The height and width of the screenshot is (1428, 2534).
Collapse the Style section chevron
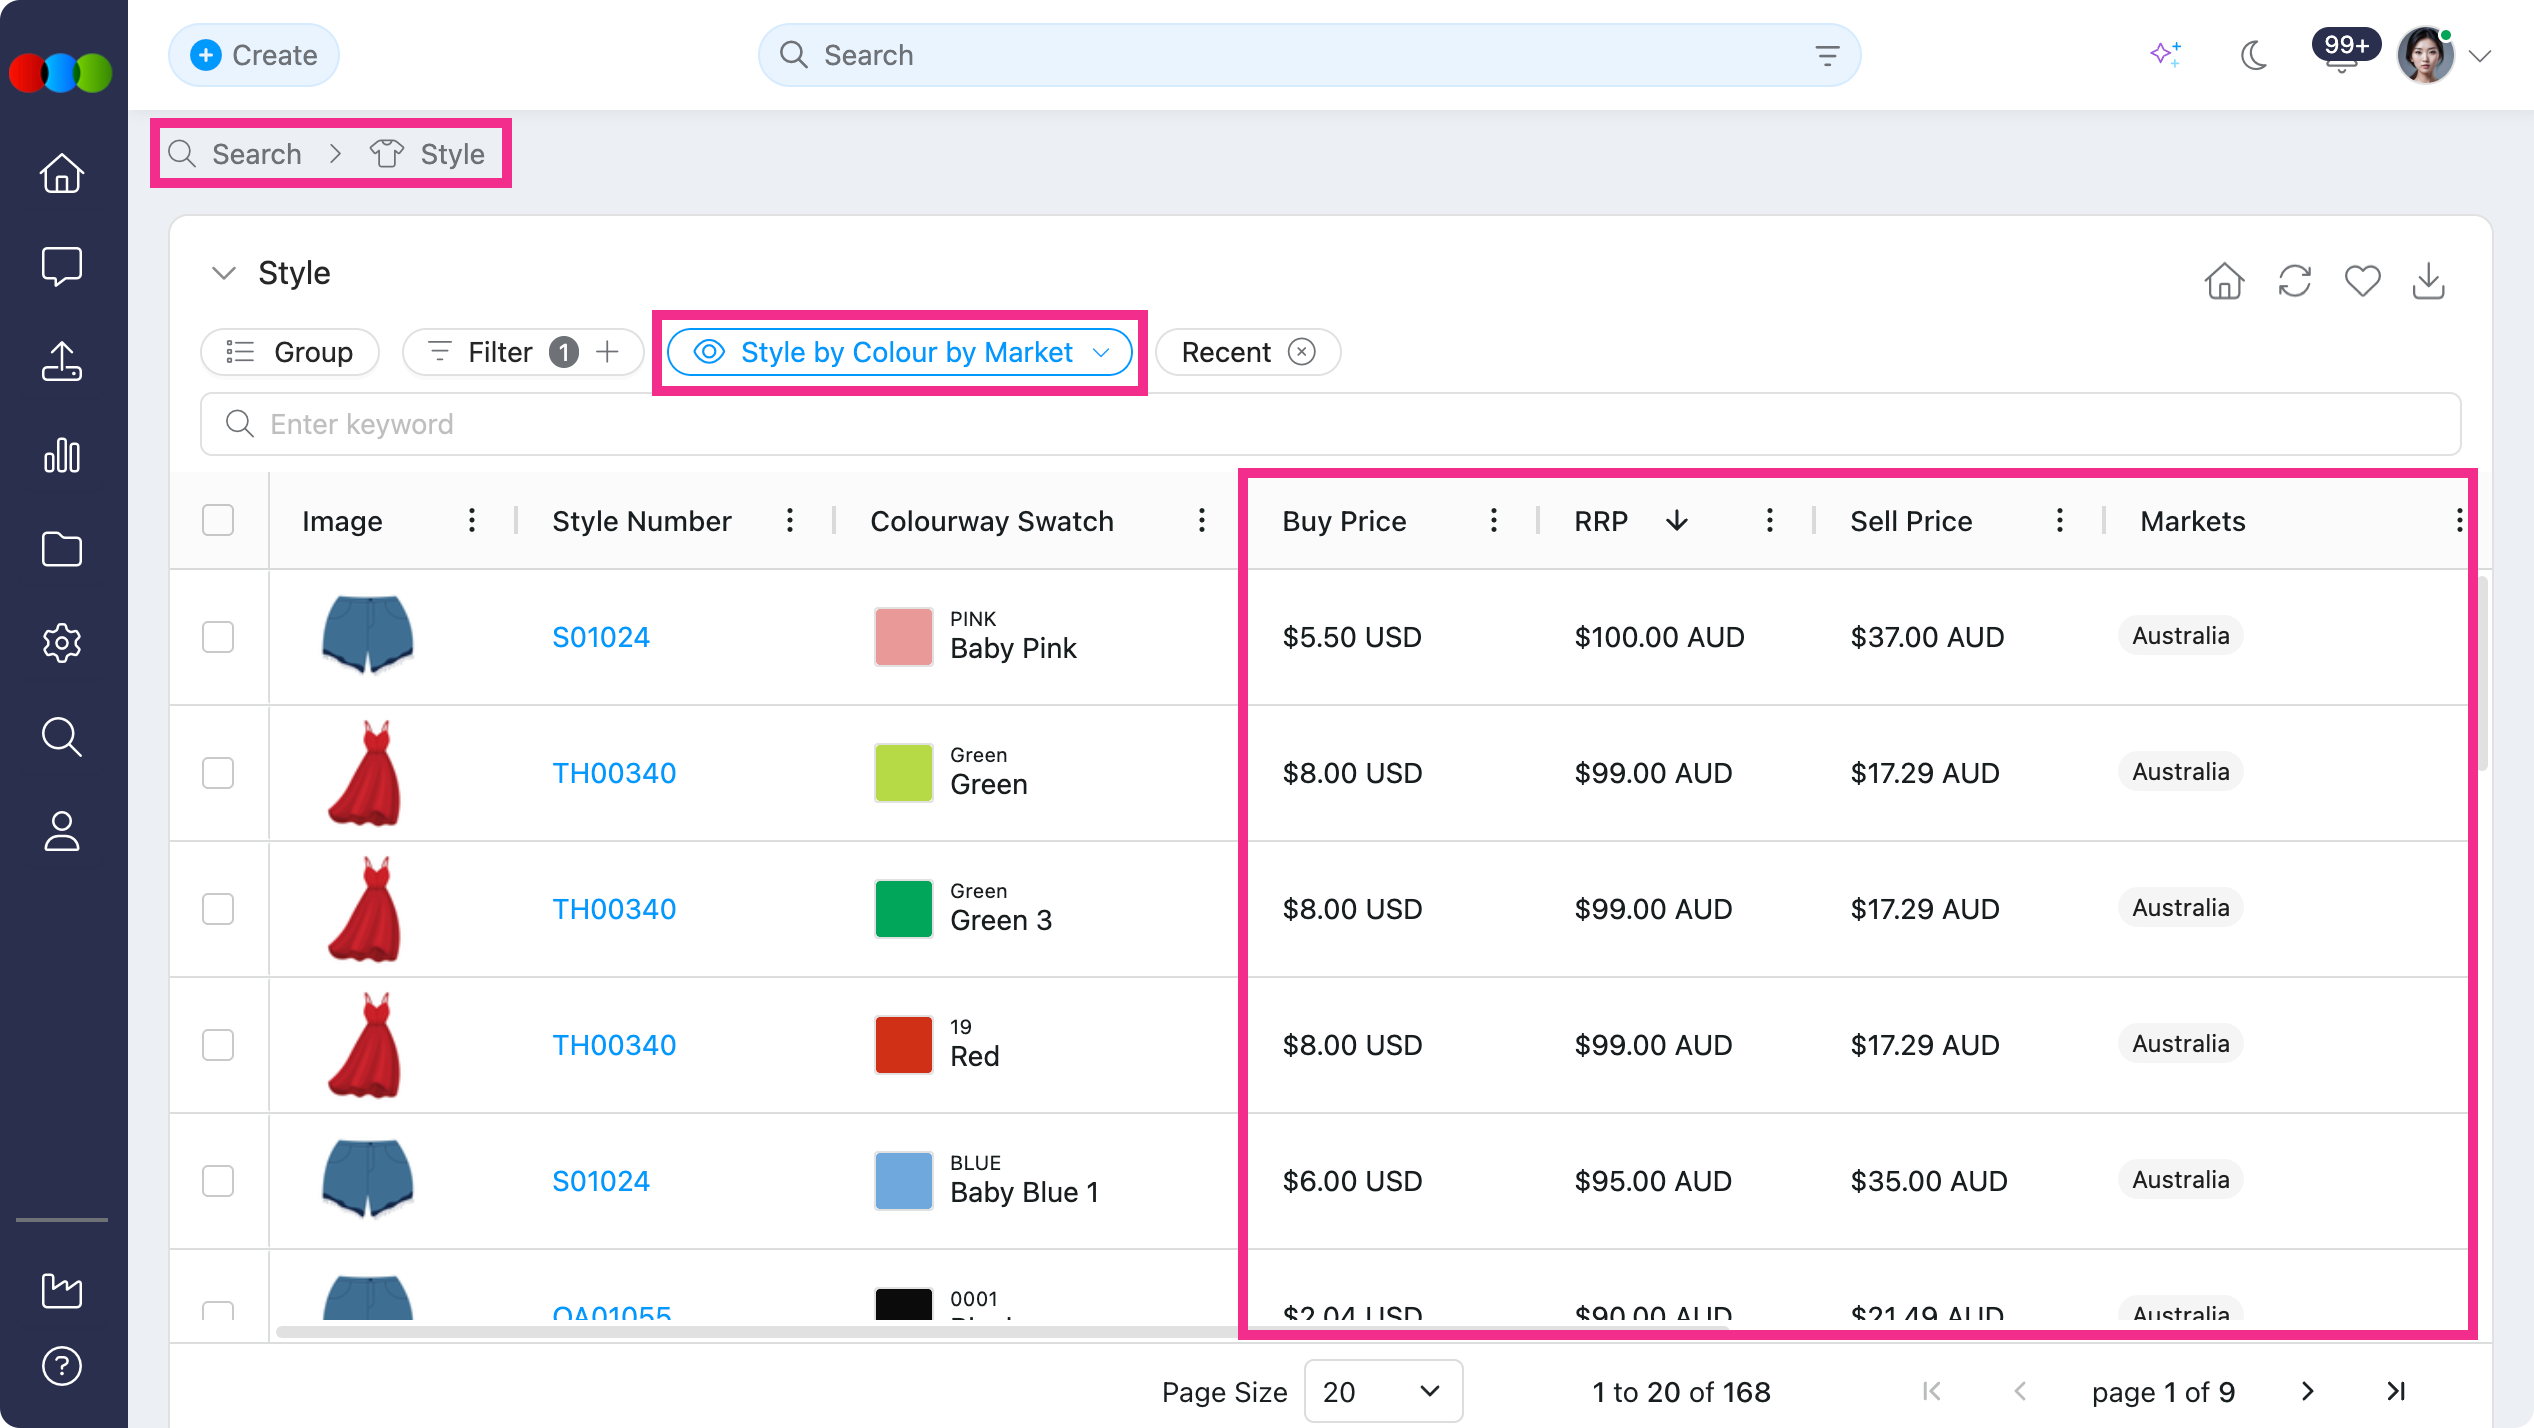tap(223, 273)
